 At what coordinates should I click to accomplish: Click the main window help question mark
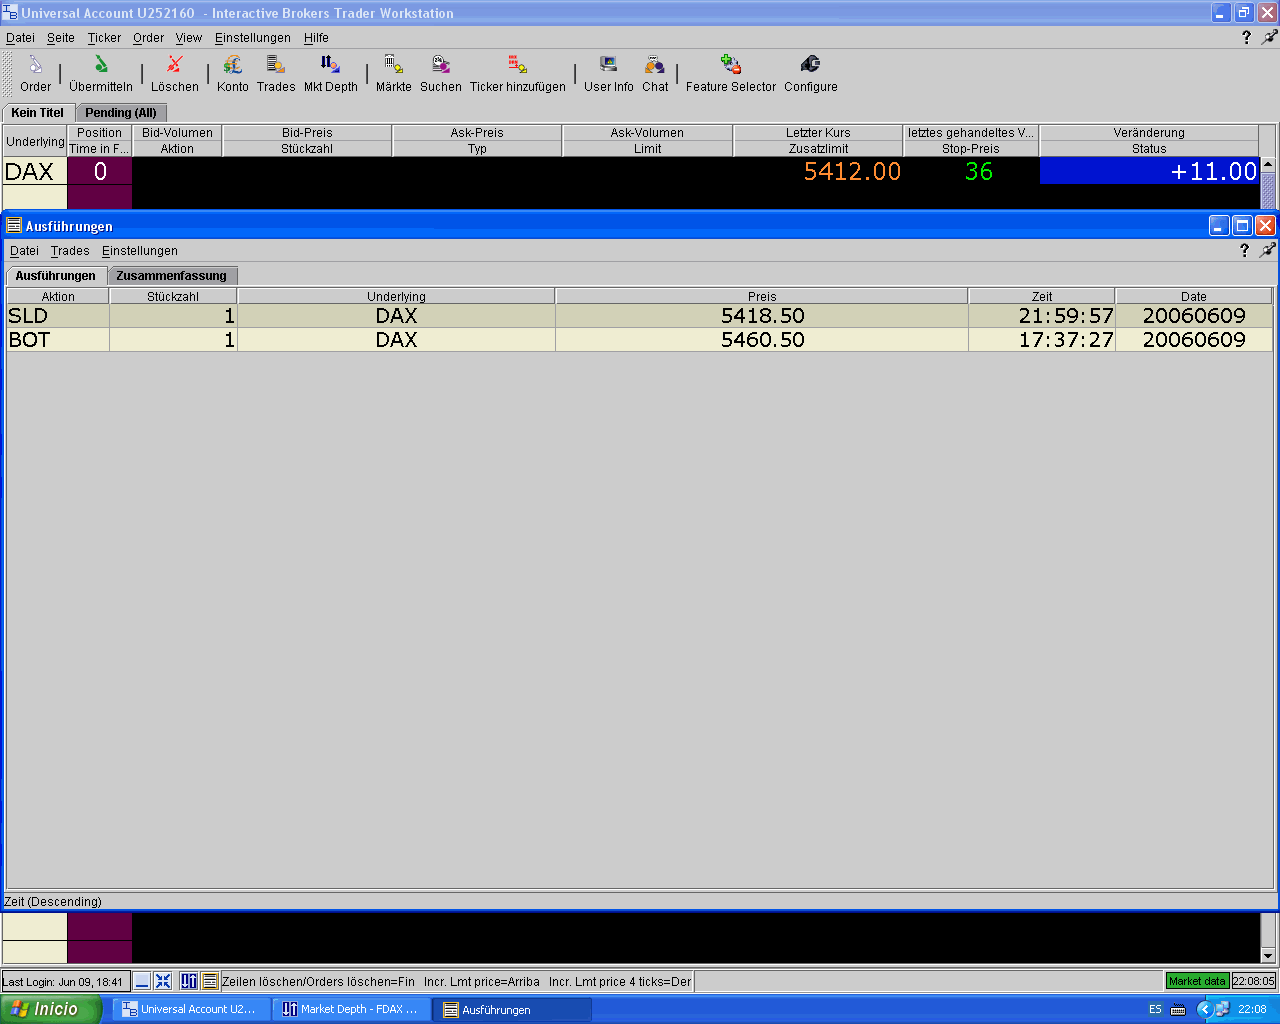1246,37
